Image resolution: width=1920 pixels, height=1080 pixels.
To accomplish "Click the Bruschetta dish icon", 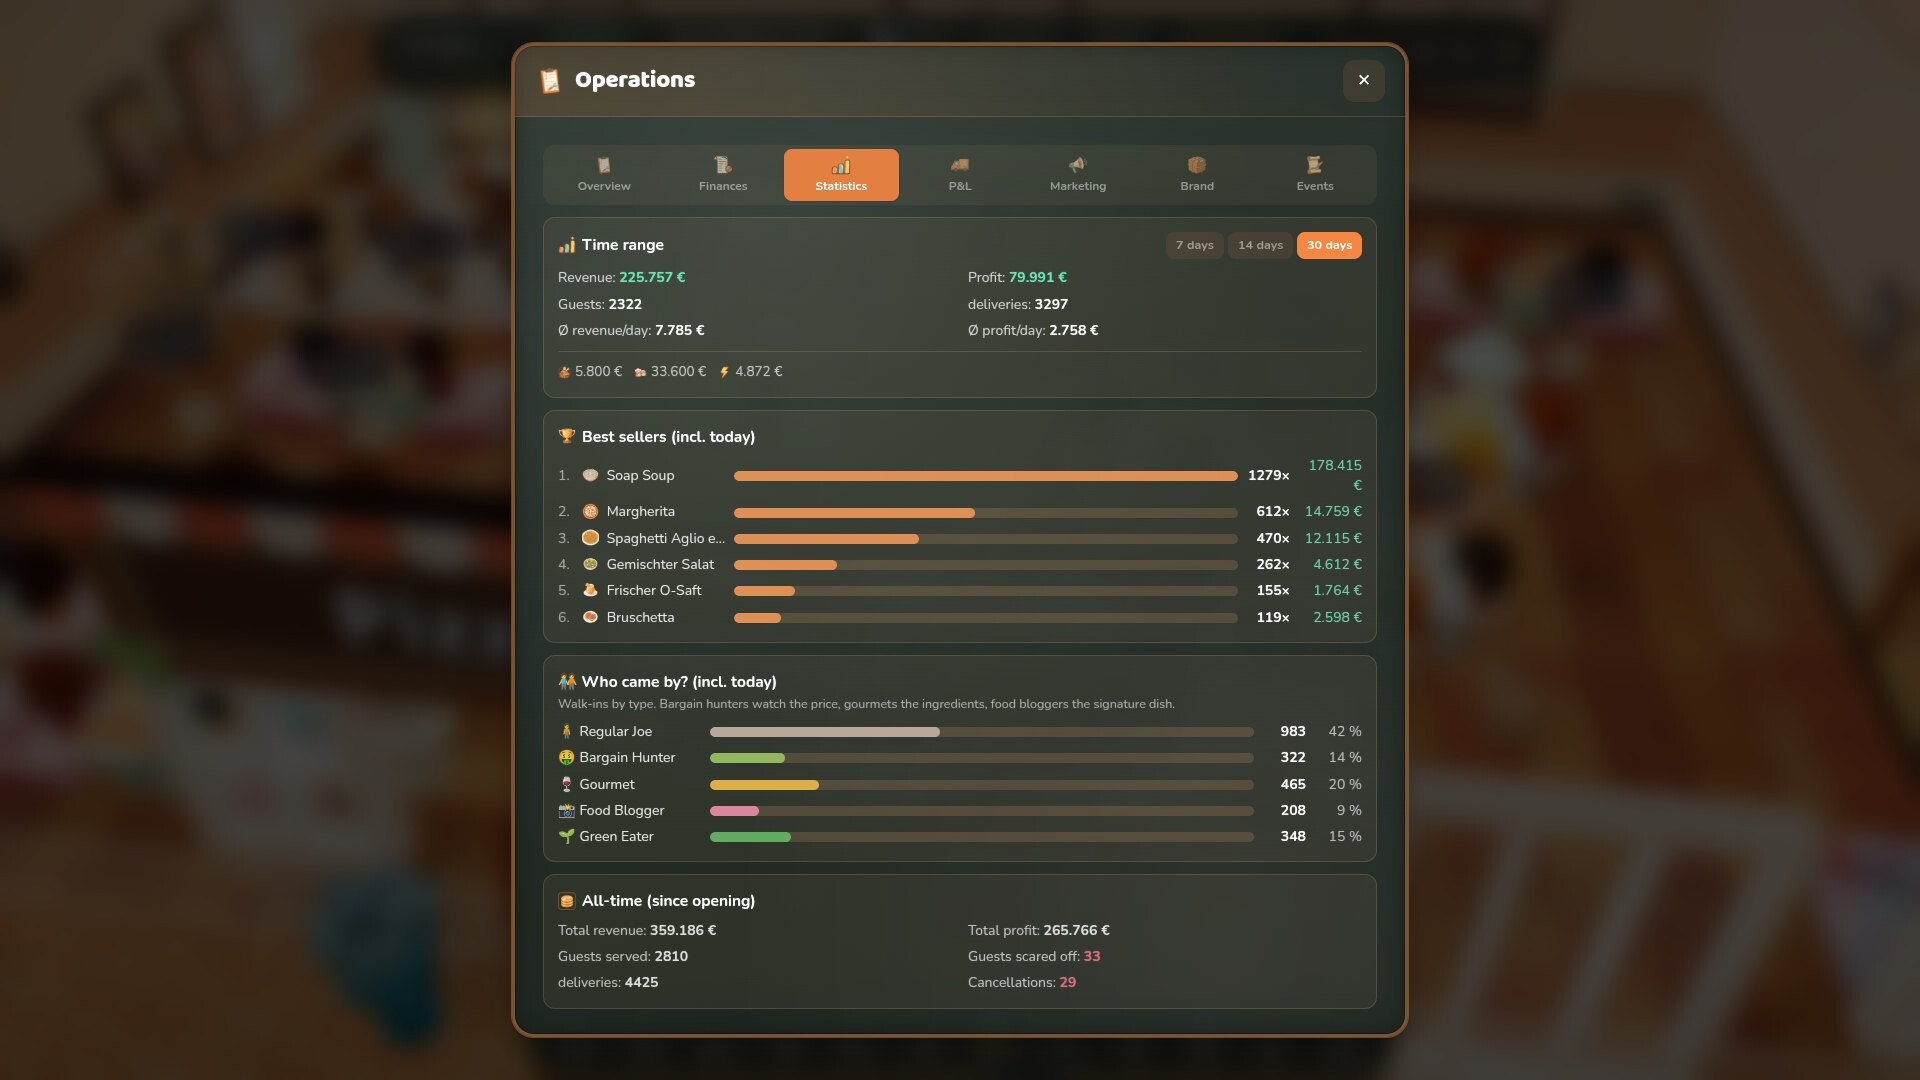I will point(590,617).
